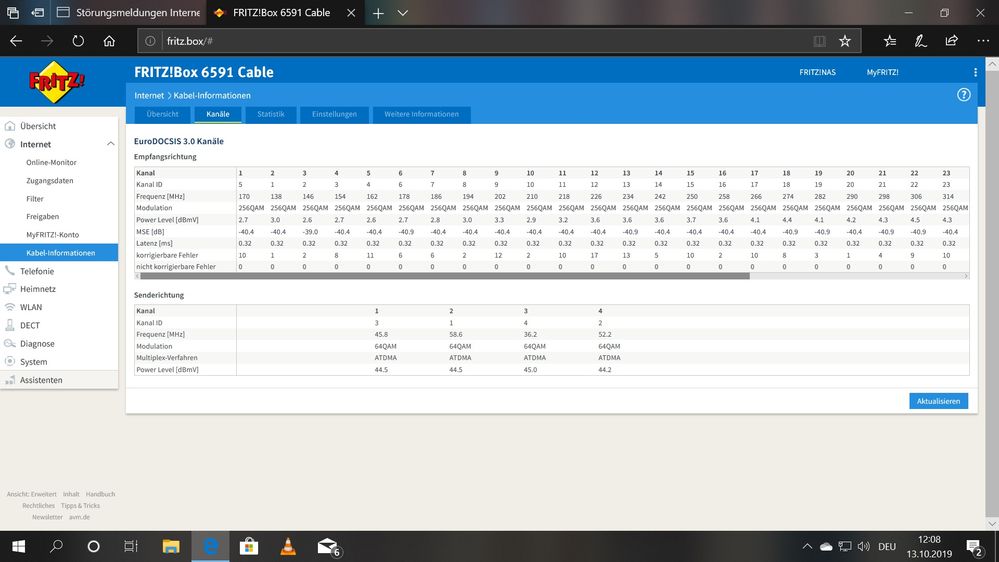The image size is (999, 562).
Task: Open FRITZ!NAS link
Action: pos(817,72)
